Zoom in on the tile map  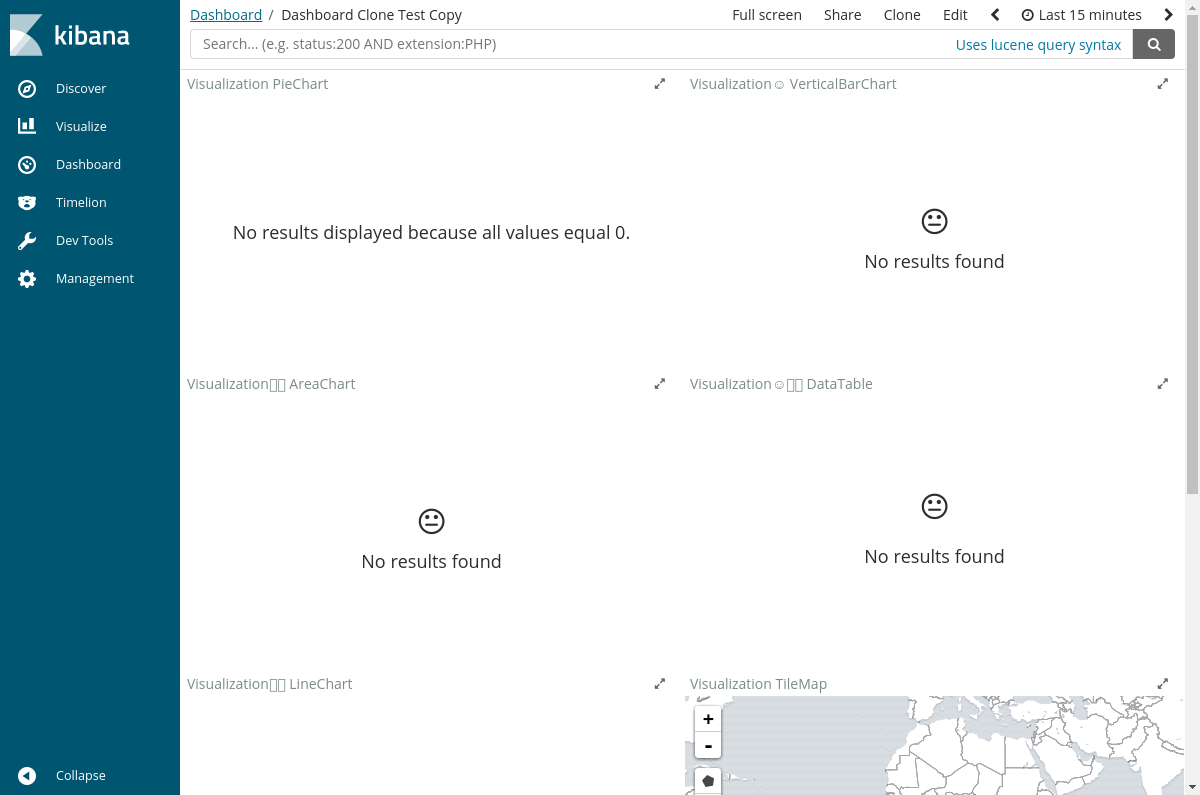point(708,719)
